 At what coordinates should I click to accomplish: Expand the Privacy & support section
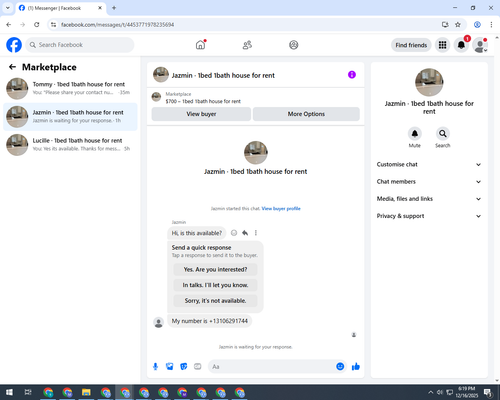[429, 216]
